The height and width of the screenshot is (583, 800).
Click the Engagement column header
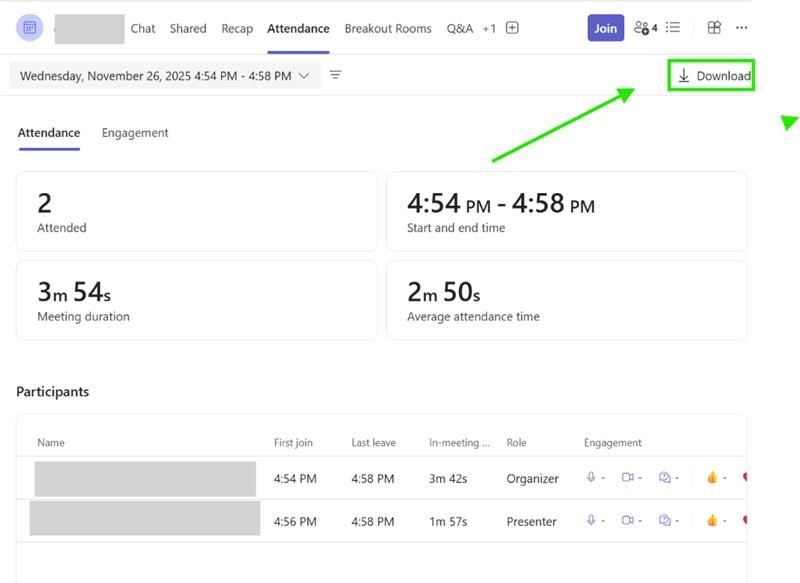click(613, 442)
